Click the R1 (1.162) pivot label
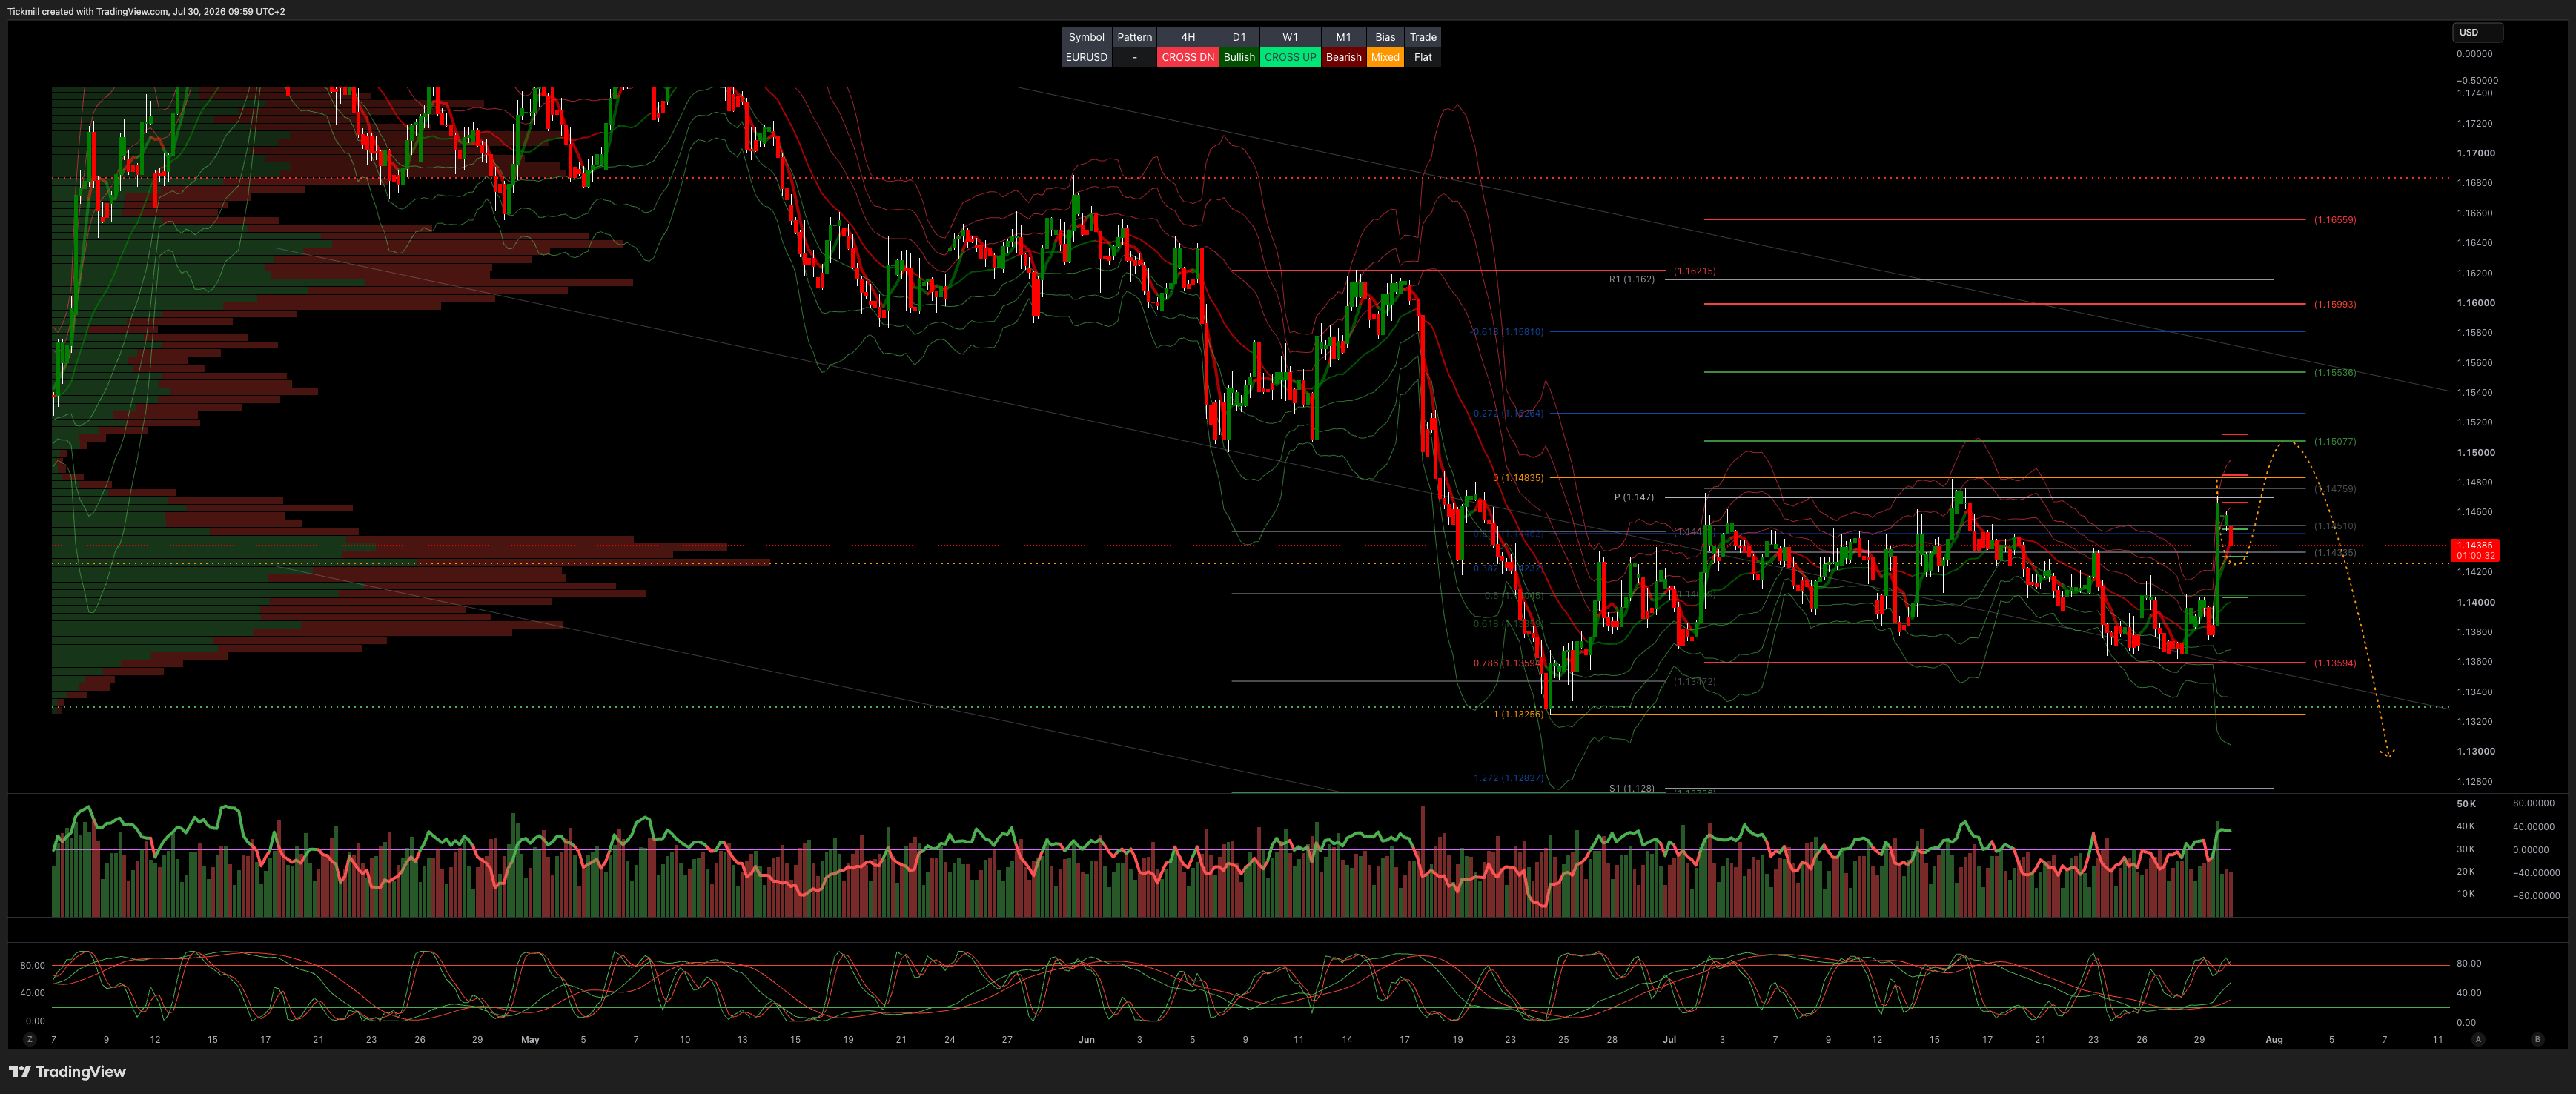The width and height of the screenshot is (2576, 1094). pyautogui.click(x=1631, y=279)
